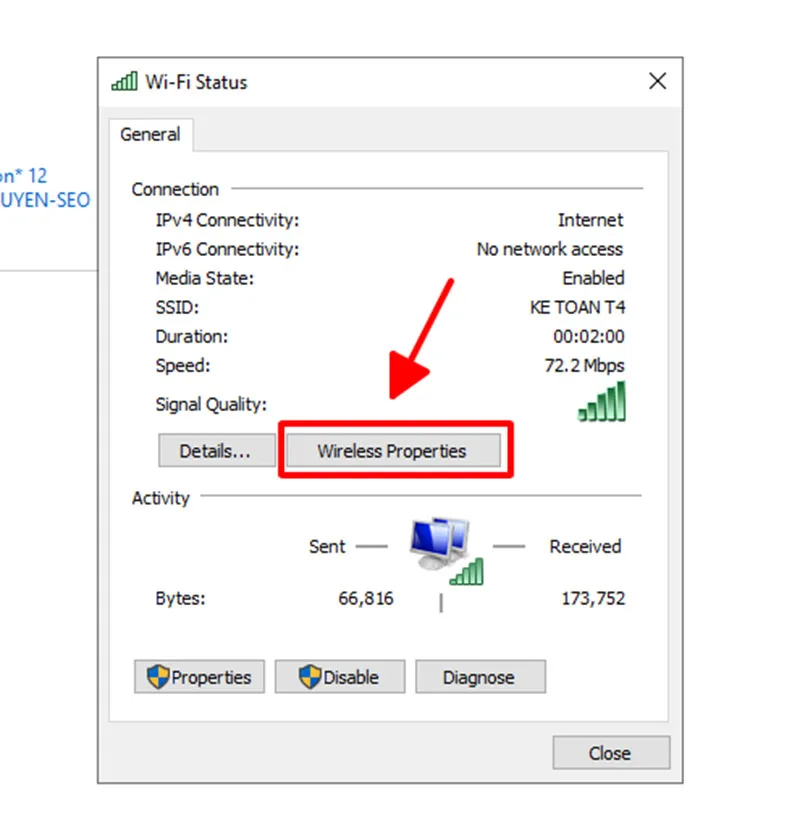Click the shield icon on Properties button
800x839 pixels.
pos(158,677)
